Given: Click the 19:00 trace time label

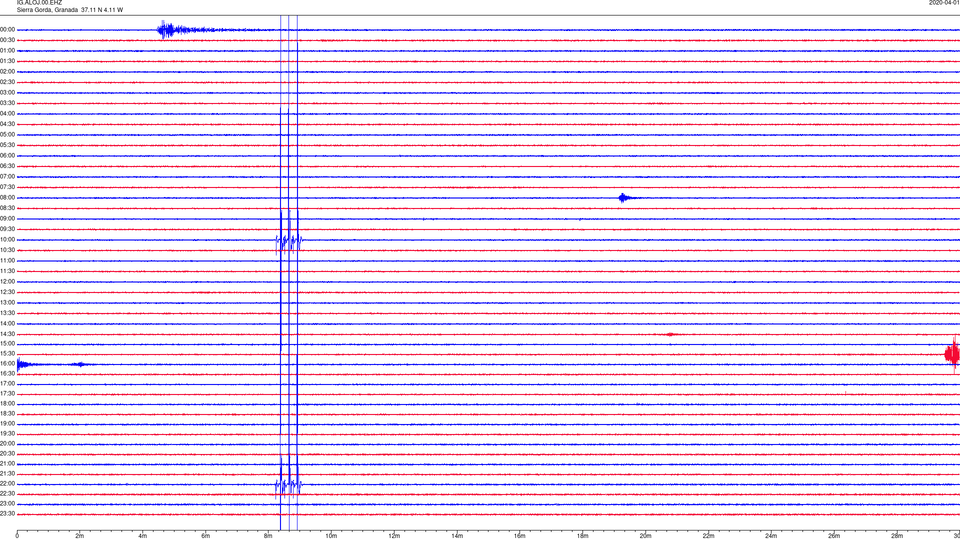Looking at the screenshot, I should pos(7,423).
